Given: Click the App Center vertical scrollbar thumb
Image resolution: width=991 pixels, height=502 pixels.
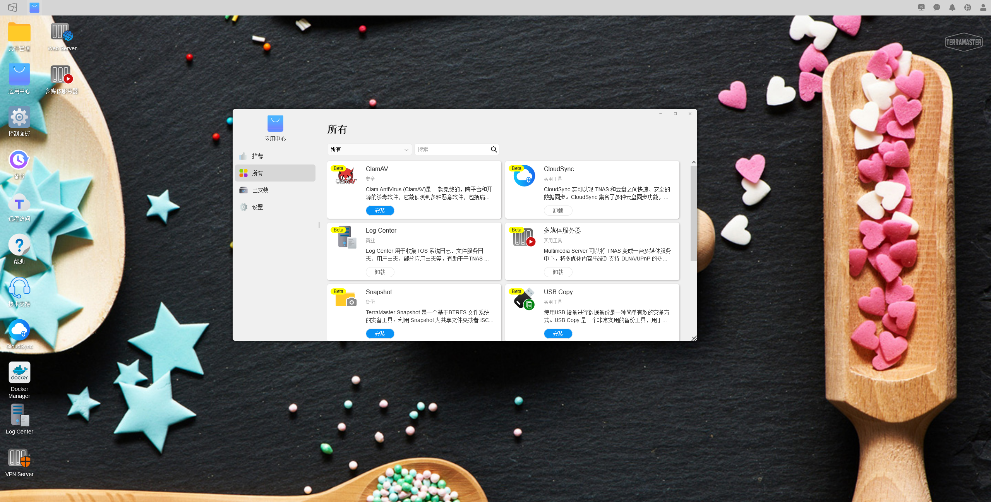Looking at the screenshot, I should pos(693,214).
